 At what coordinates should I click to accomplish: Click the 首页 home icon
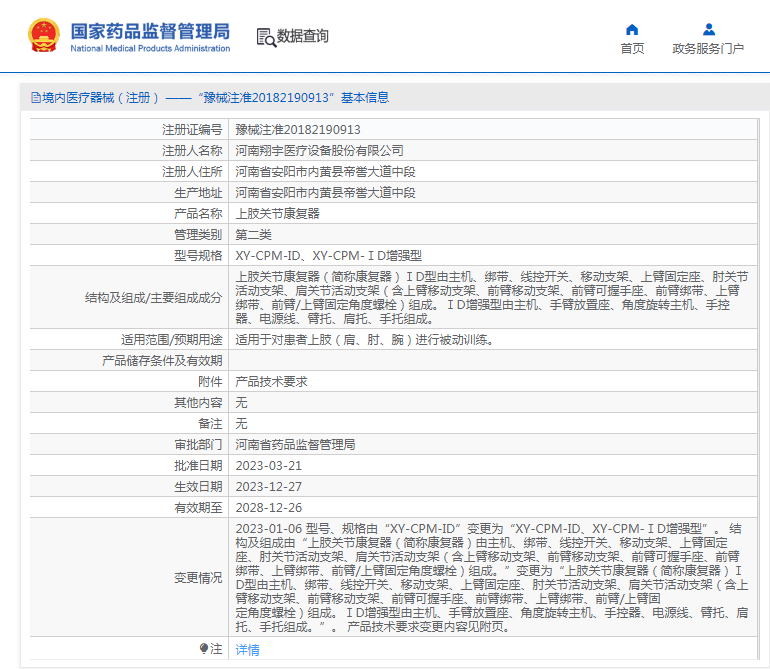coord(632,30)
